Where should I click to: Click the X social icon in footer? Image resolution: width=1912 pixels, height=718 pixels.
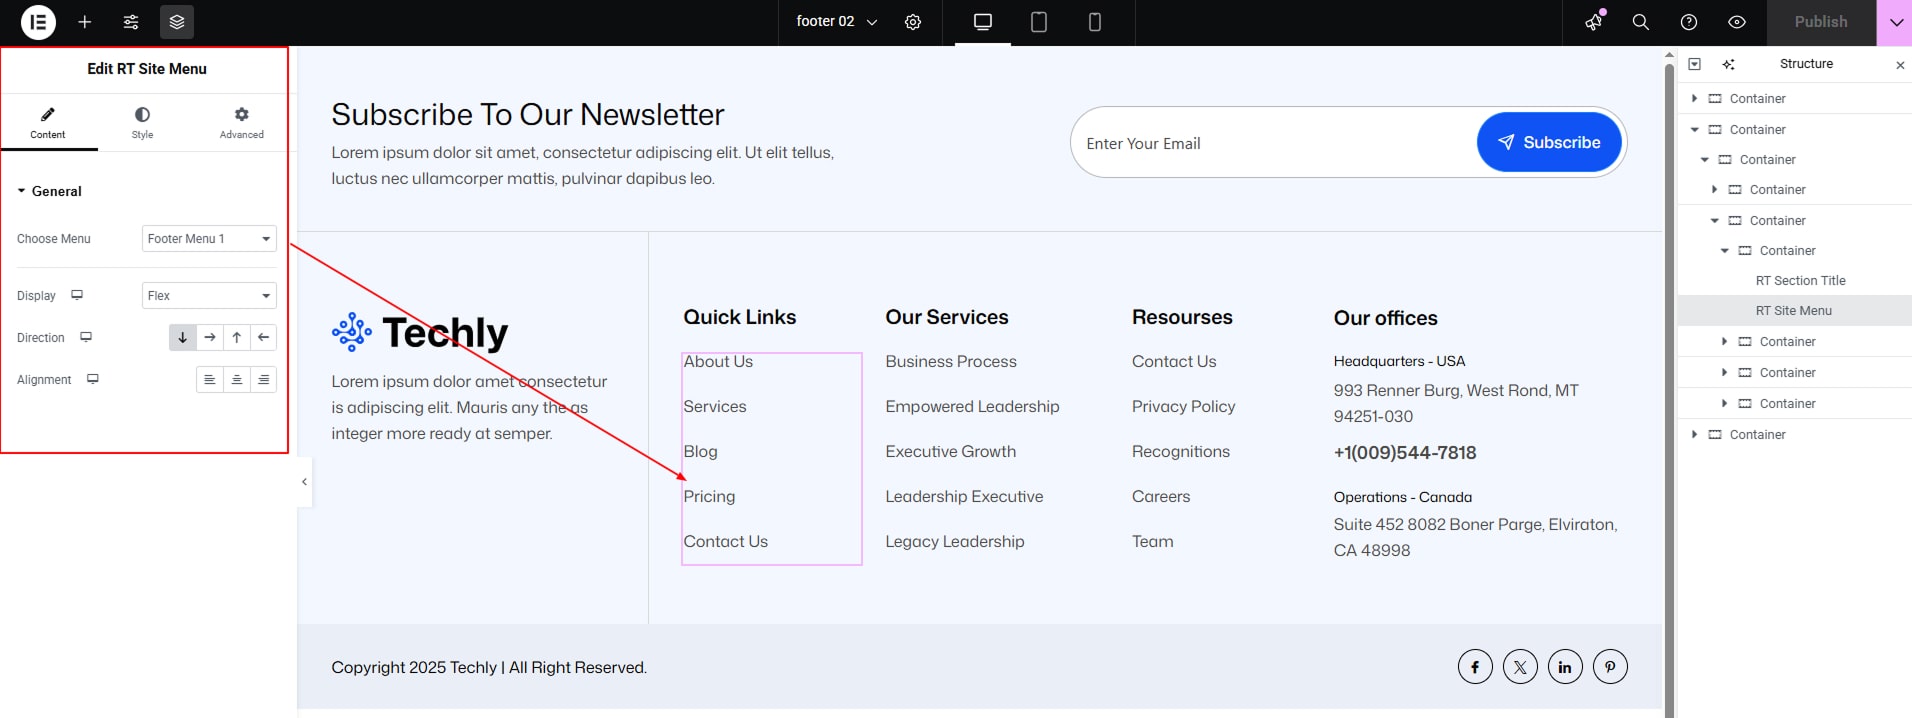point(1520,667)
